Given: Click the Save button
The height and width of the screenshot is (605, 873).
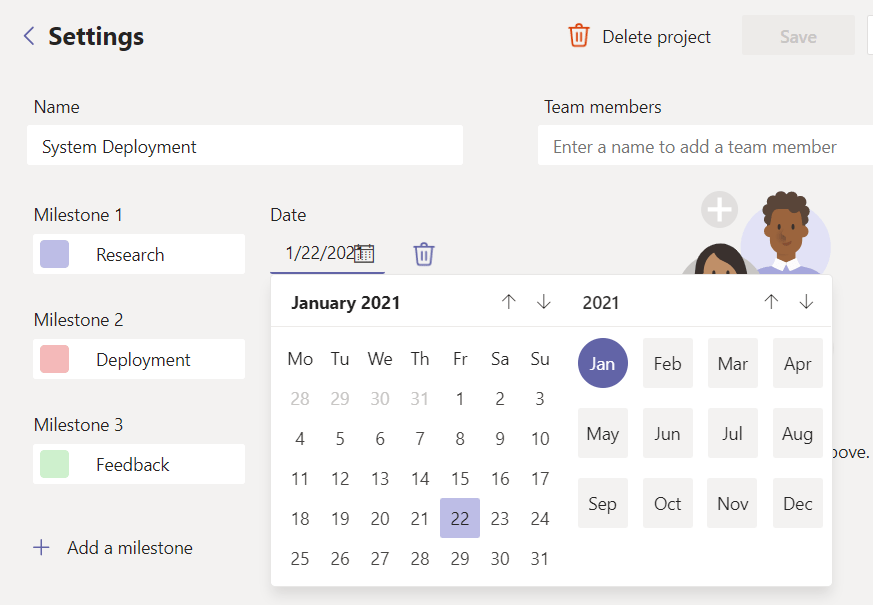Looking at the screenshot, I should coord(798,37).
